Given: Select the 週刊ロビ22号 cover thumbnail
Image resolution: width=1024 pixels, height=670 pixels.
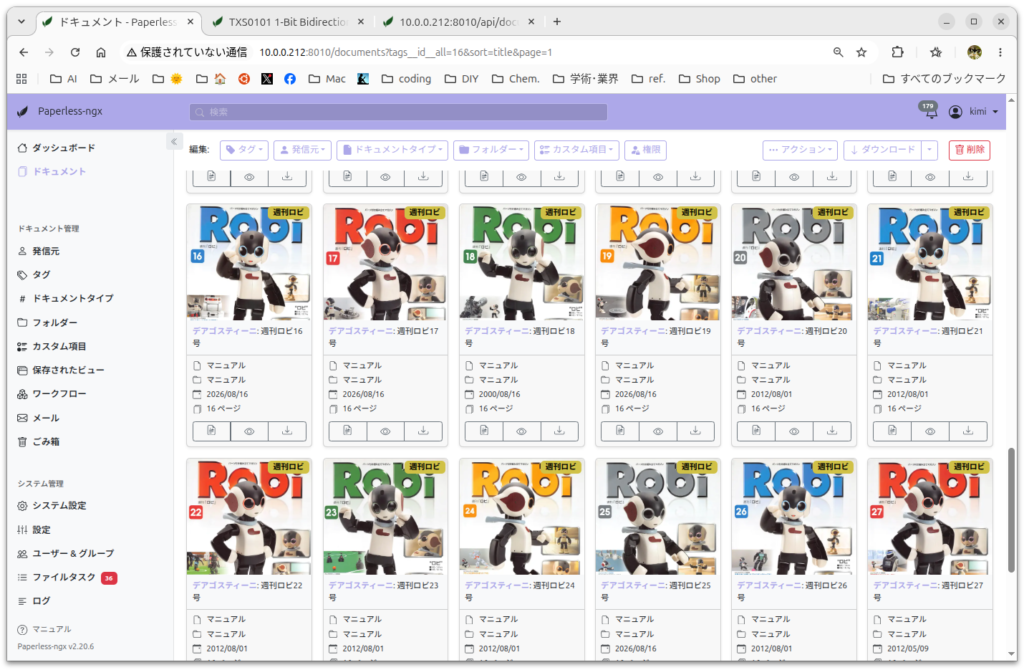Looking at the screenshot, I should [x=249, y=517].
